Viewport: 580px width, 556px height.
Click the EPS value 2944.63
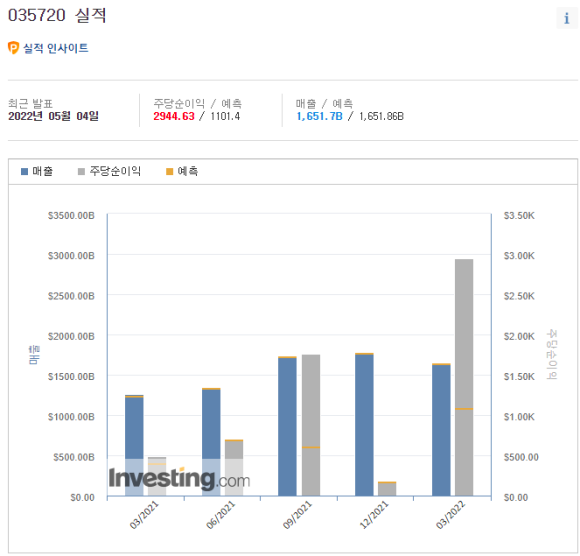[x=174, y=116]
